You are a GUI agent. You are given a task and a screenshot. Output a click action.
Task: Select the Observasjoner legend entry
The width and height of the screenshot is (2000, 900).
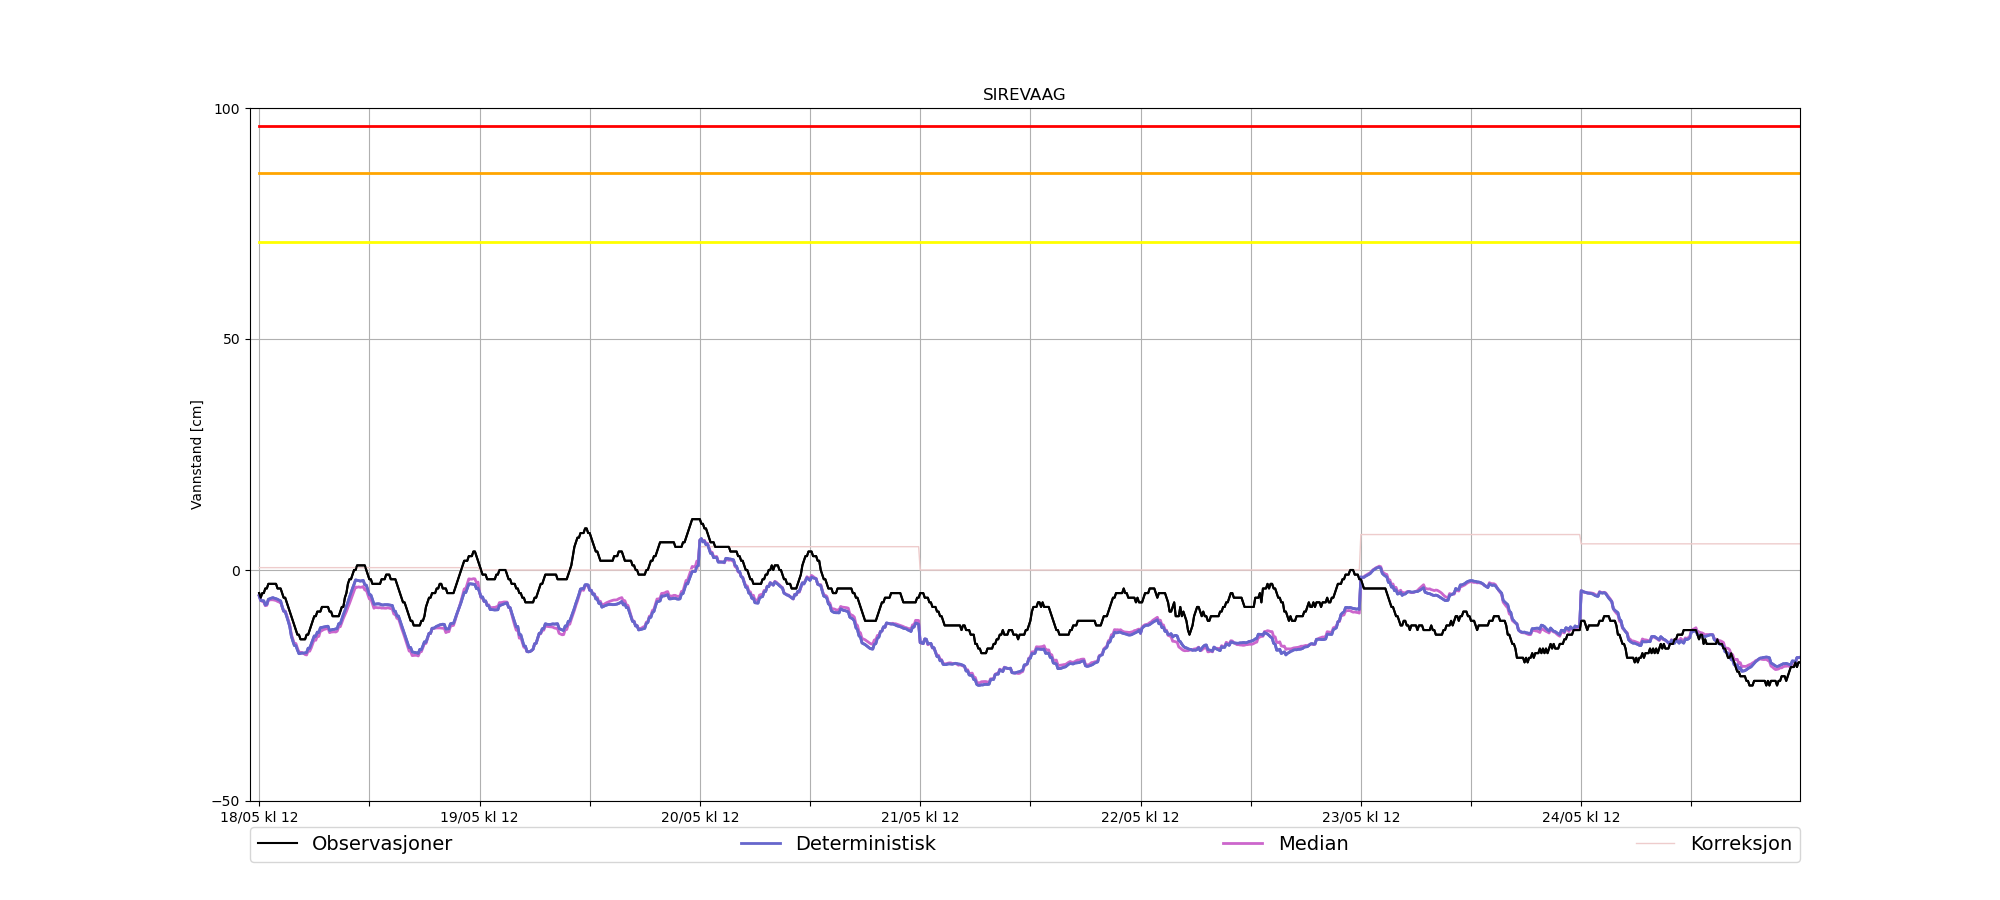(x=355, y=844)
